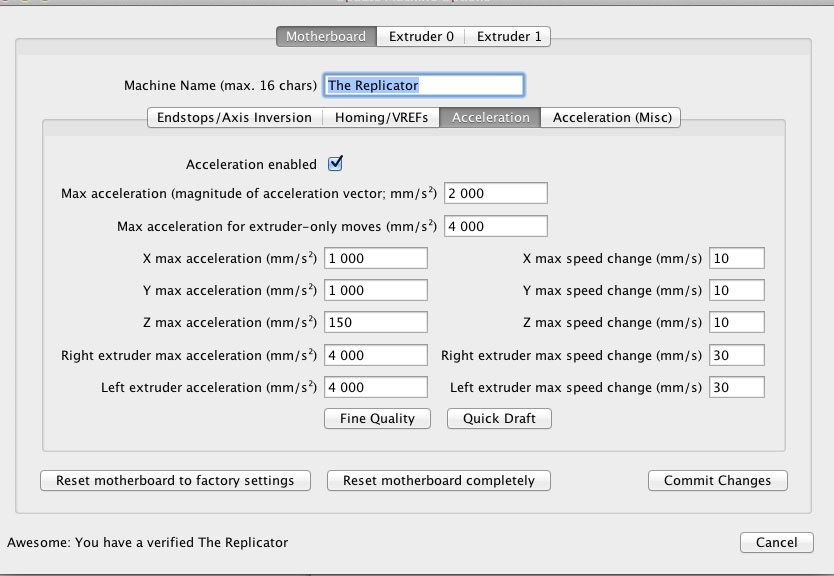Cancel the machine options dialog
Image resolution: width=834 pixels, height=576 pixels.
(x=777, y=542)
